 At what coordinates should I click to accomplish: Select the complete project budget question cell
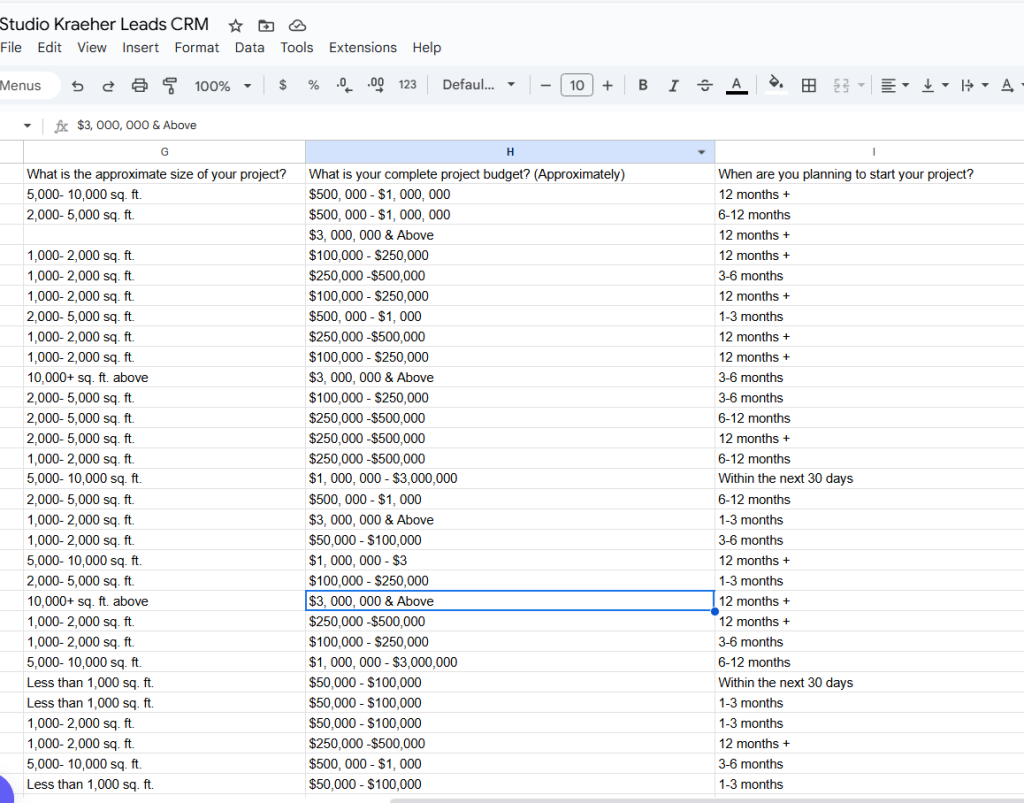[x=510, y=174]
